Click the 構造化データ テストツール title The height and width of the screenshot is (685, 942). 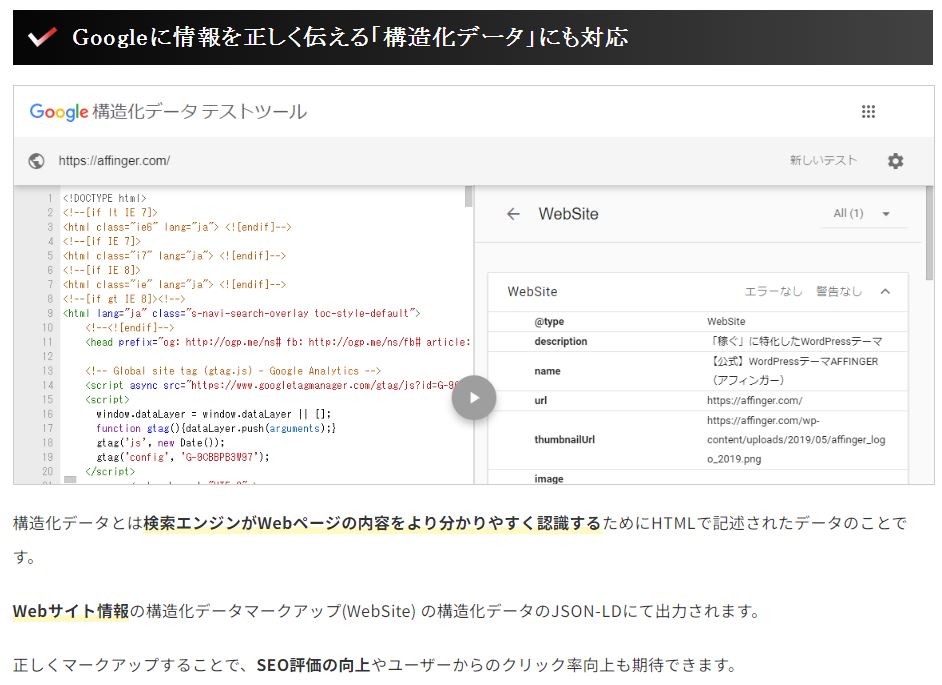coord(199,112)
